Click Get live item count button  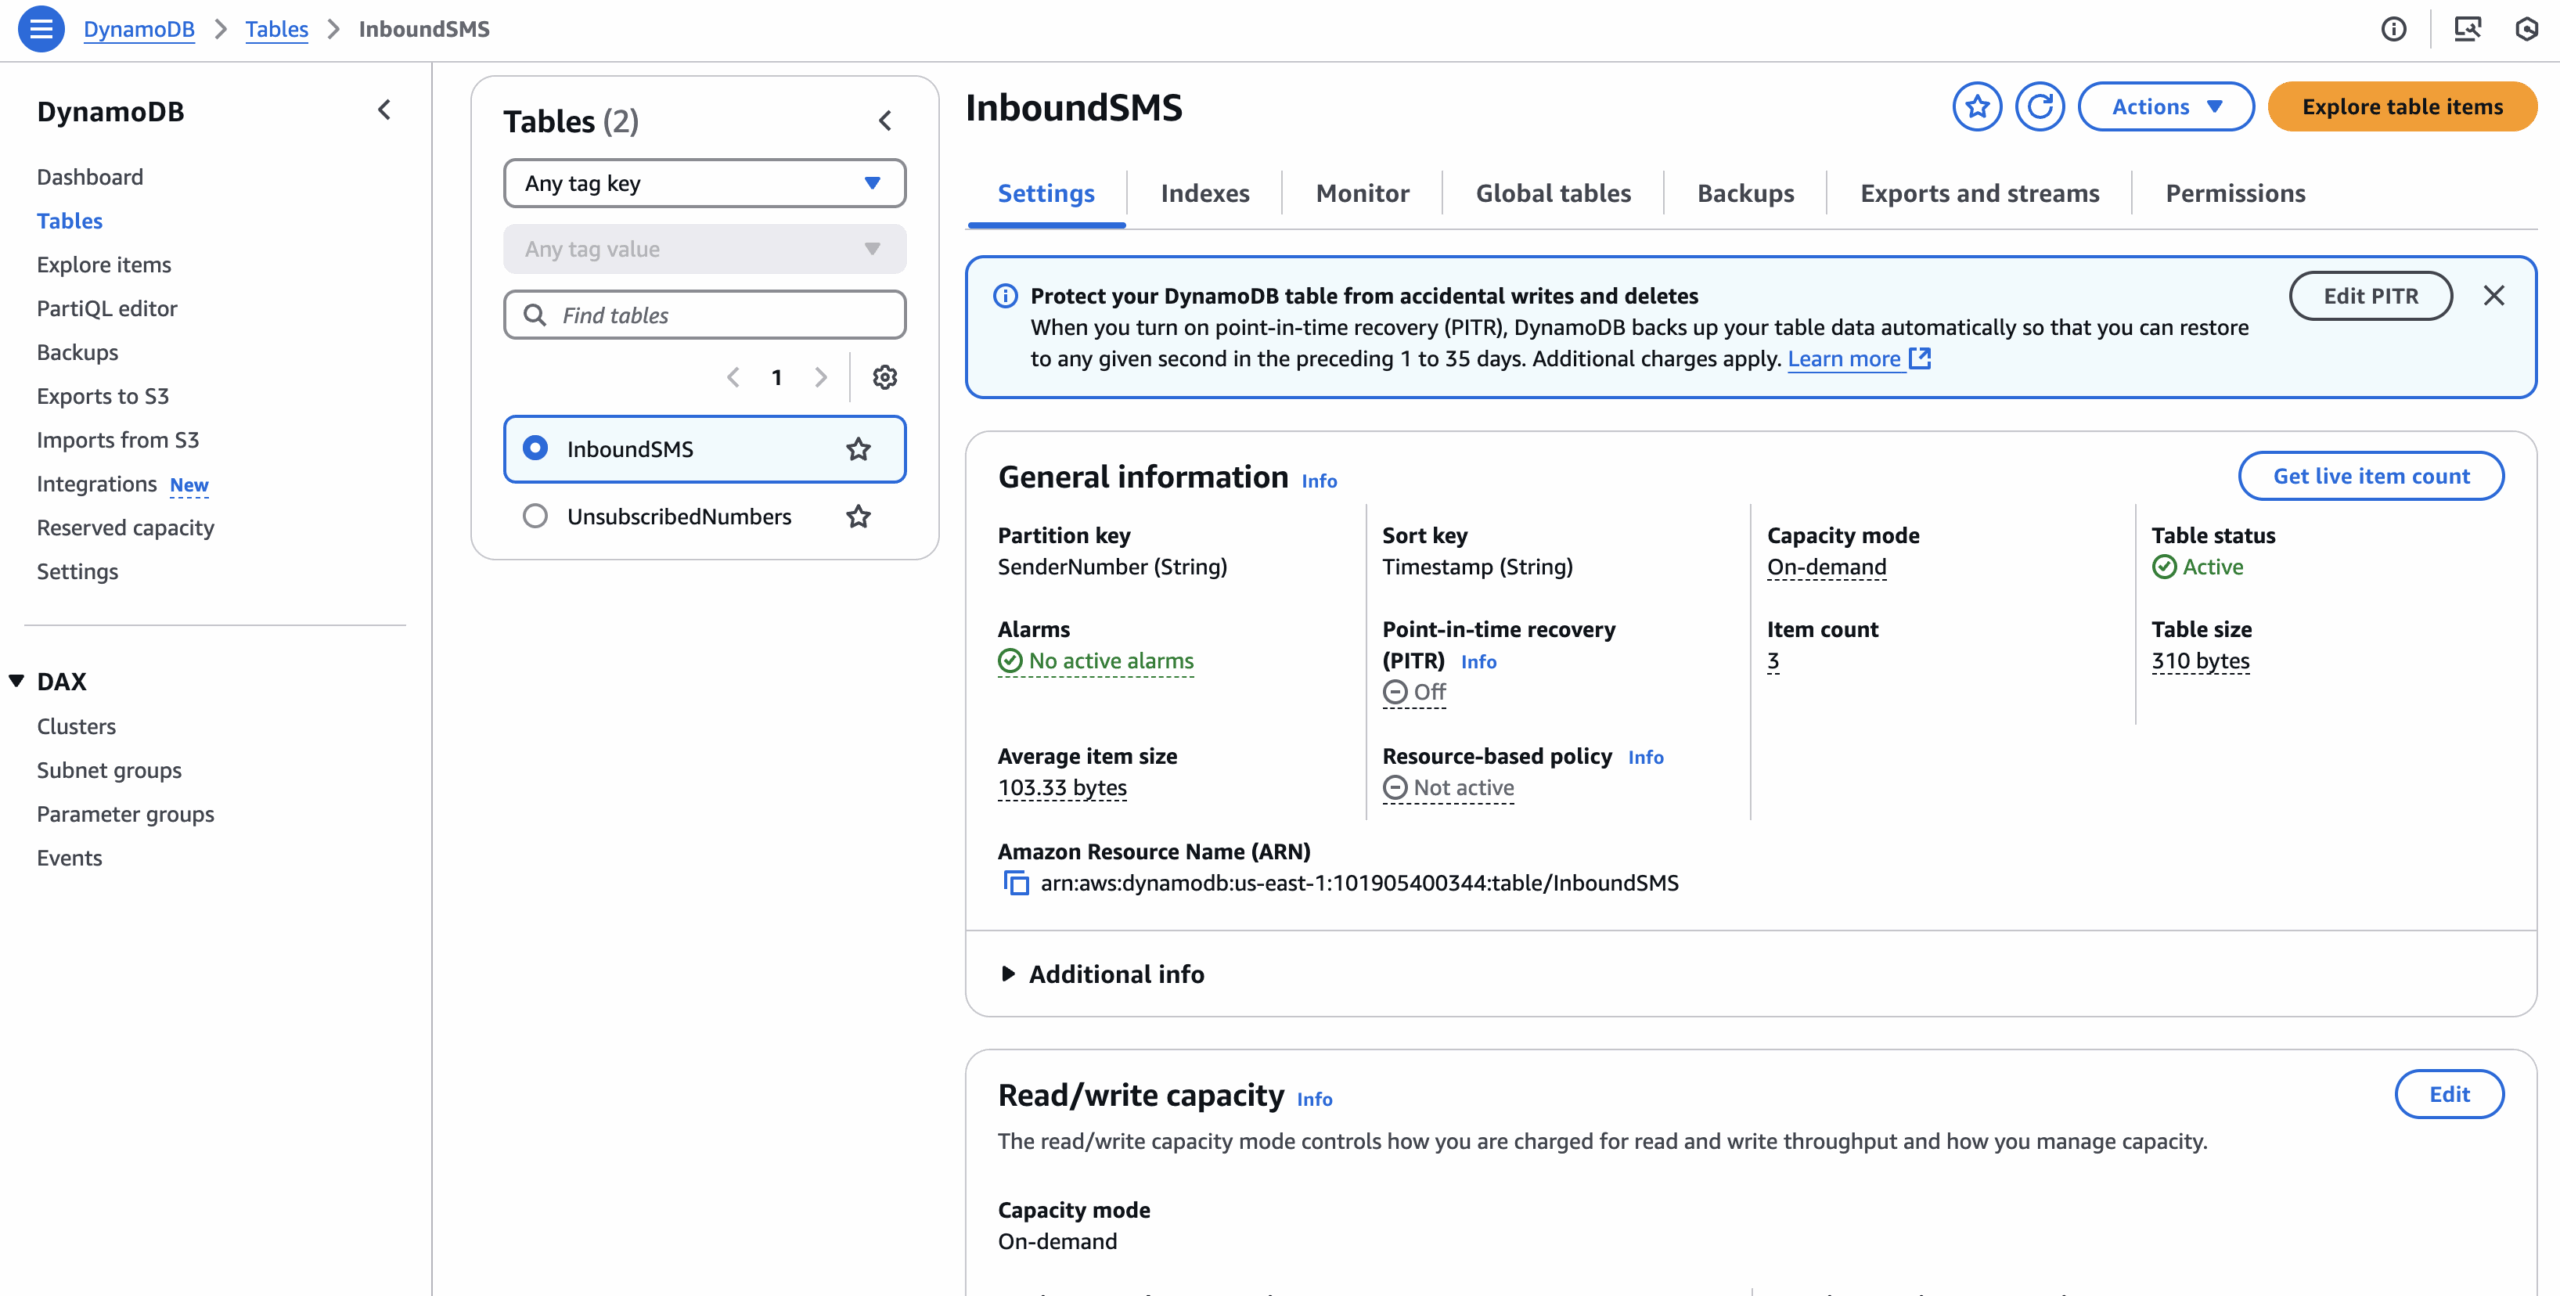tap(2371, 476)
